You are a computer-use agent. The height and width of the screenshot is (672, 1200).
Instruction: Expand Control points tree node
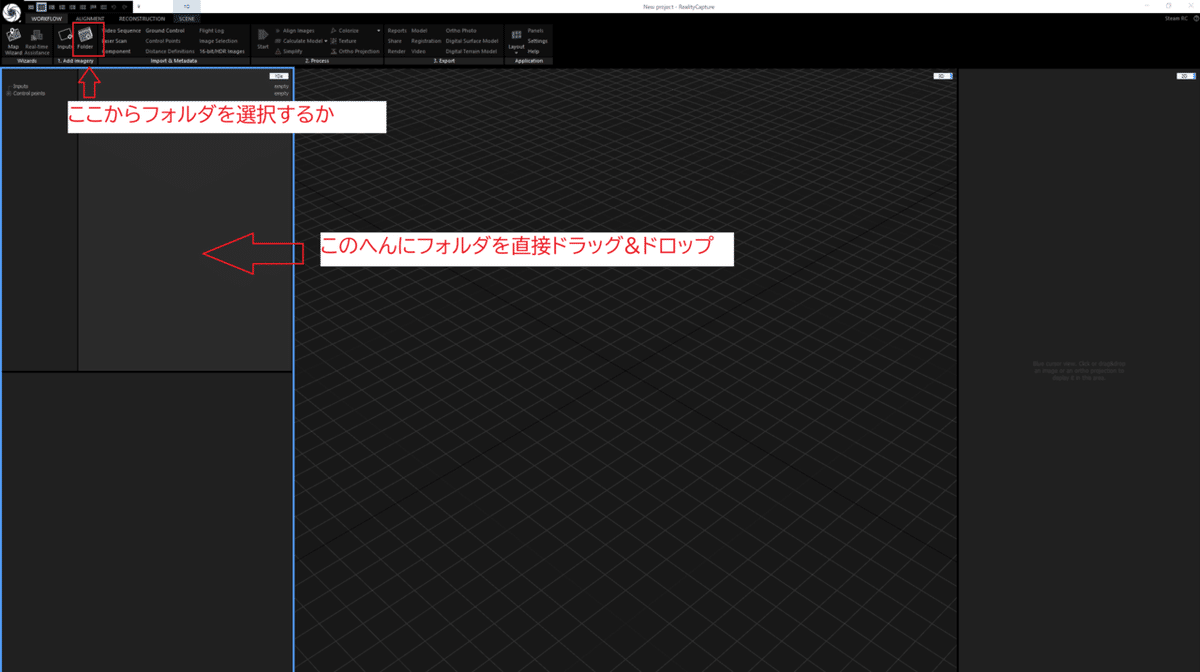[8, 93]
